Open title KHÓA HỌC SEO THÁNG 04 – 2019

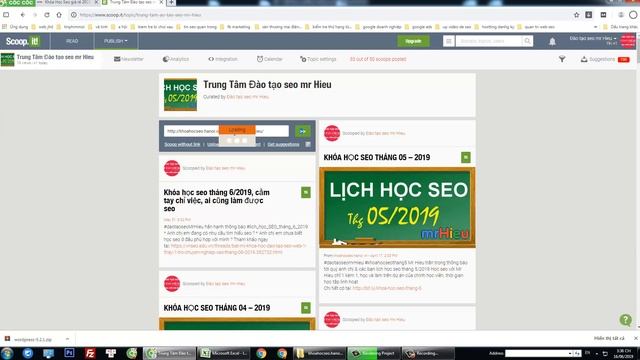tap(217, 308)
